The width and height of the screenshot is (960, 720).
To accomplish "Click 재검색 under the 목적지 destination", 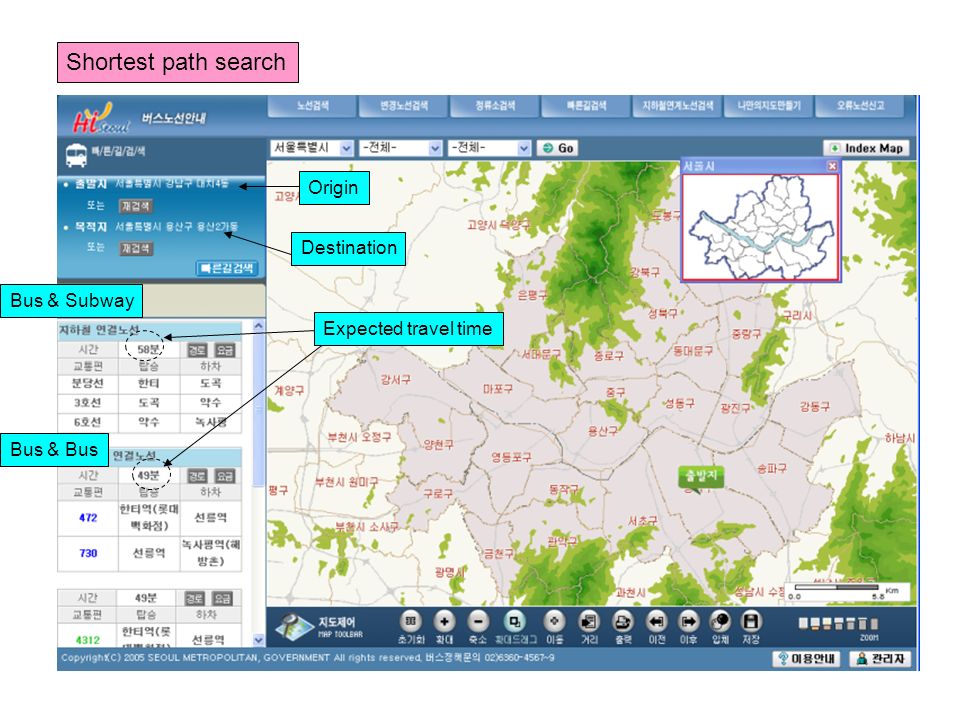I will [x=135, y=248].
